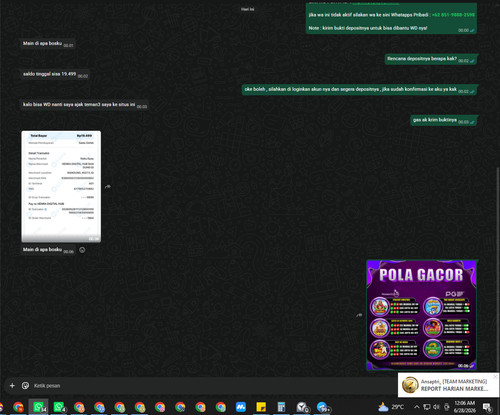Select the Rencana depositnya berapa kak message
500x415 pixels.
[431, 59]
